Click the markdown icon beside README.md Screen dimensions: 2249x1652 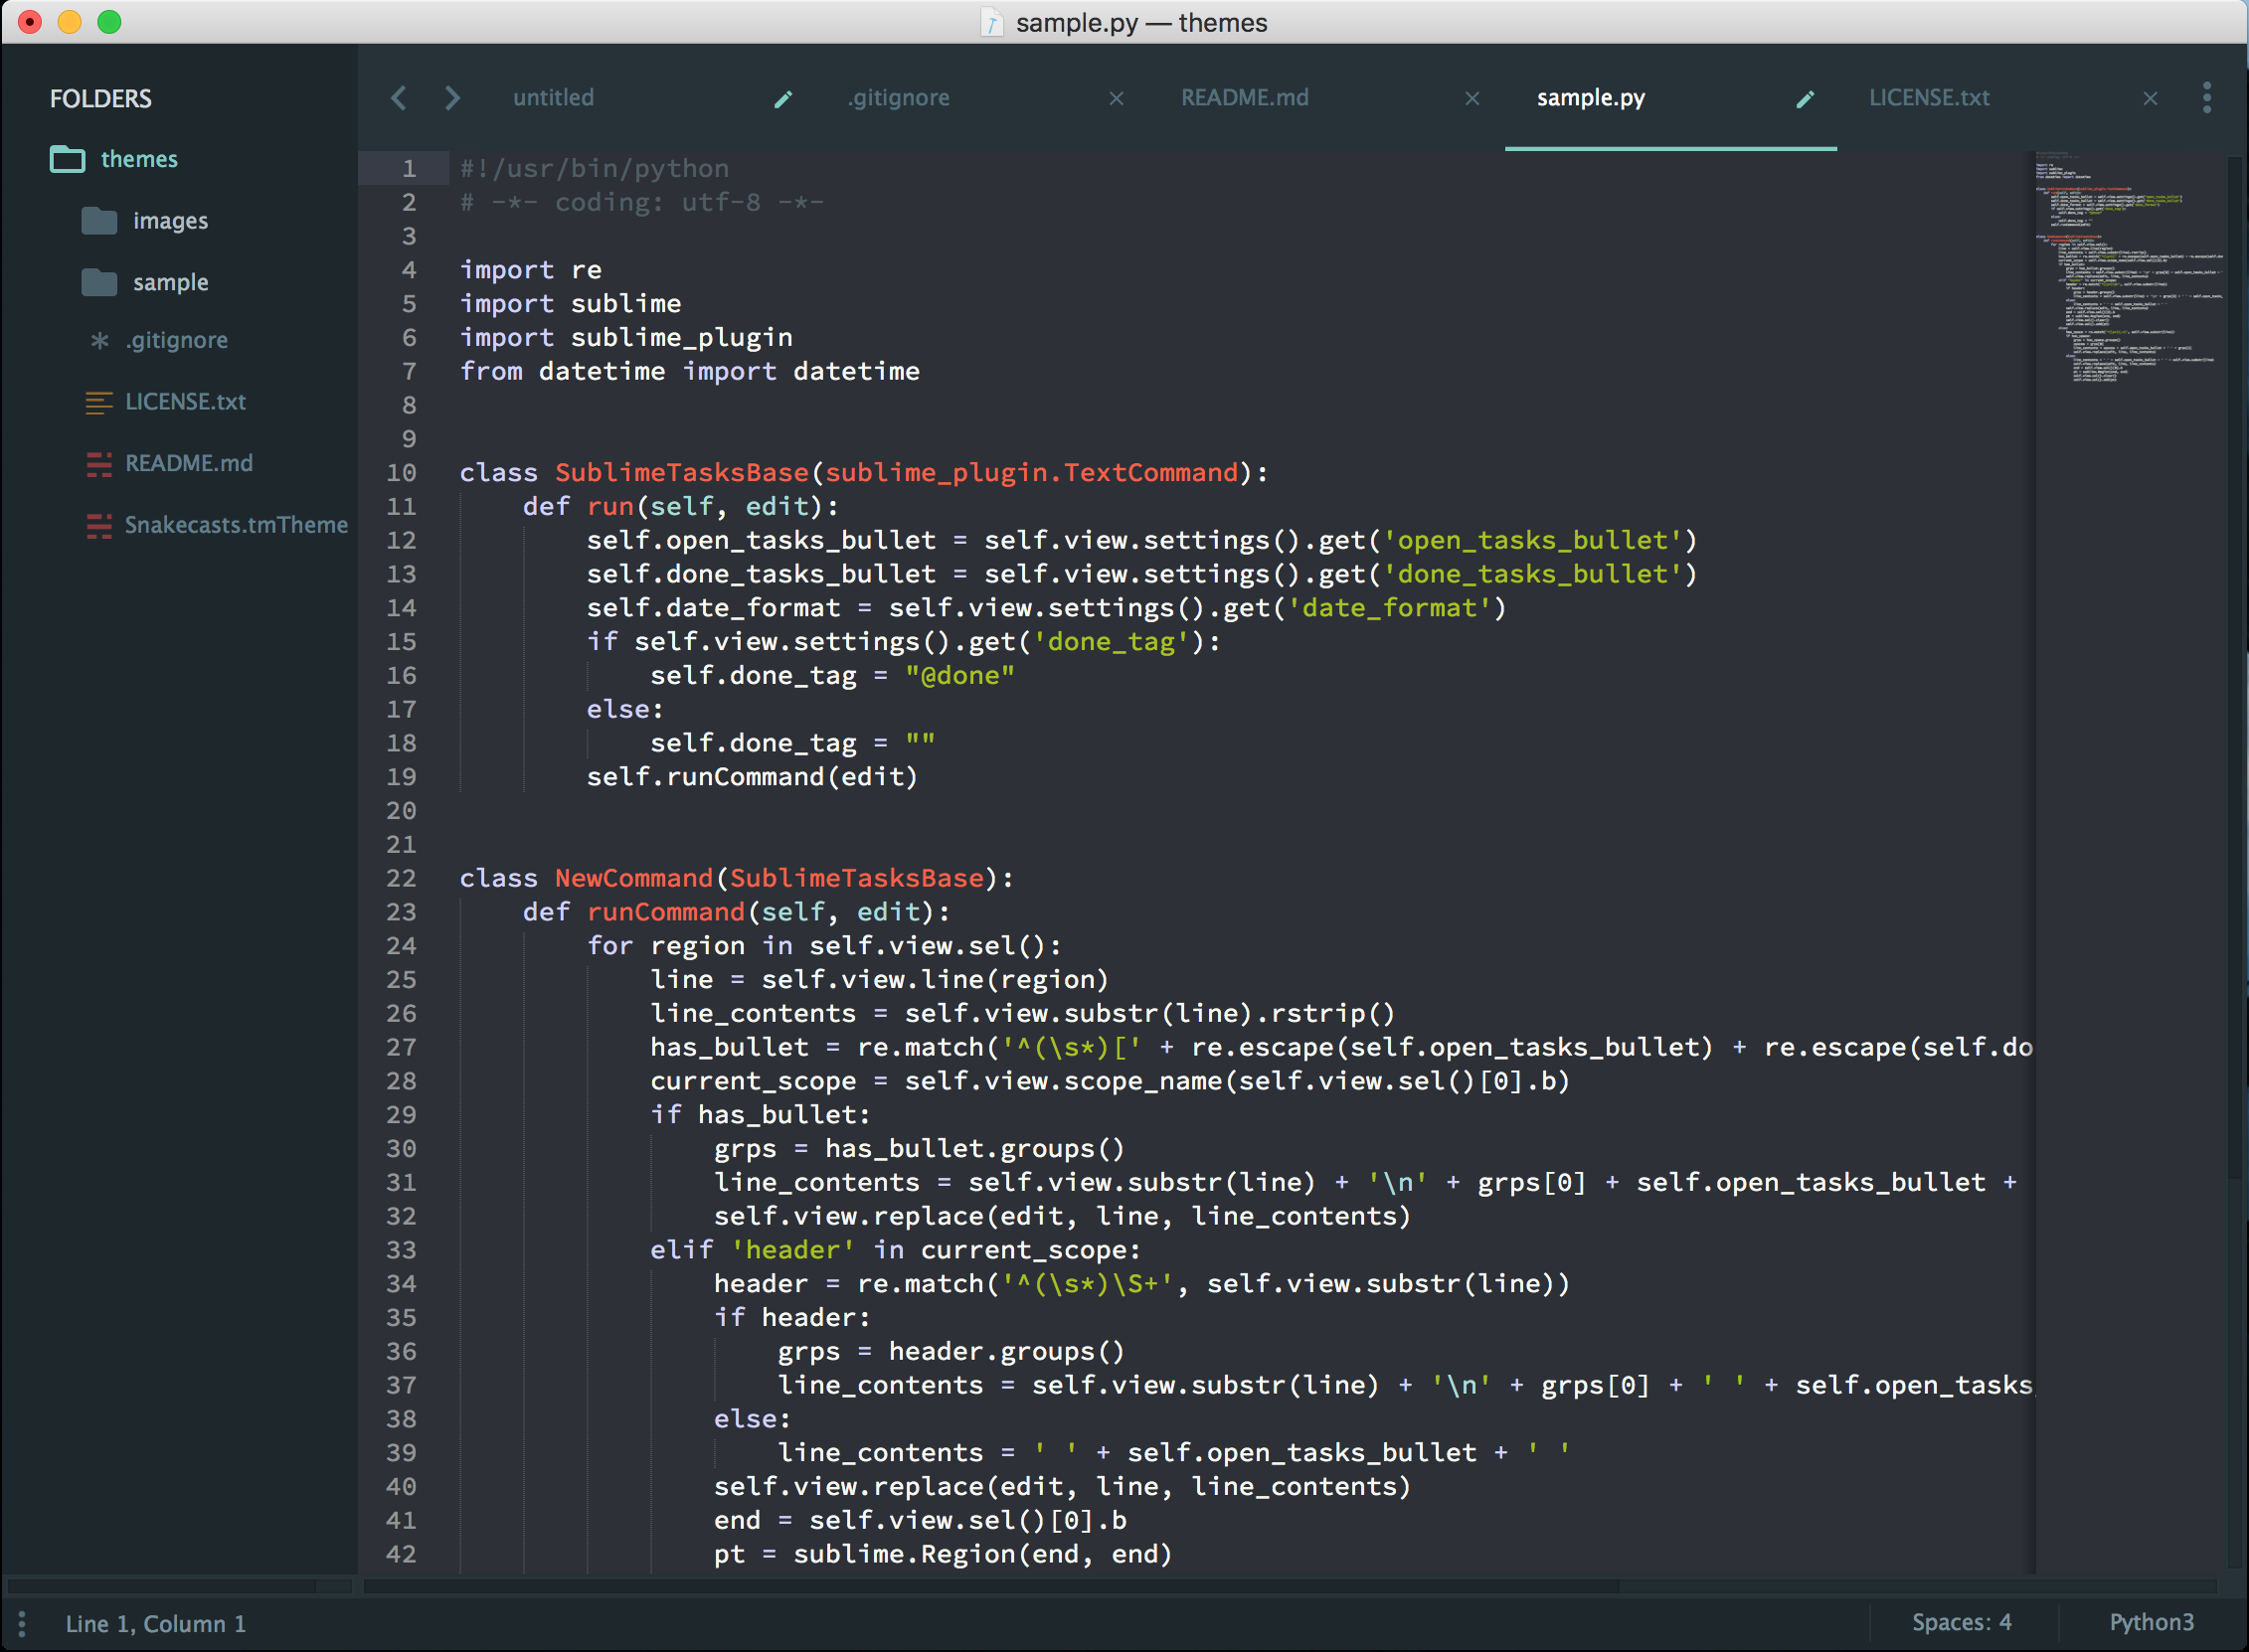99,464
